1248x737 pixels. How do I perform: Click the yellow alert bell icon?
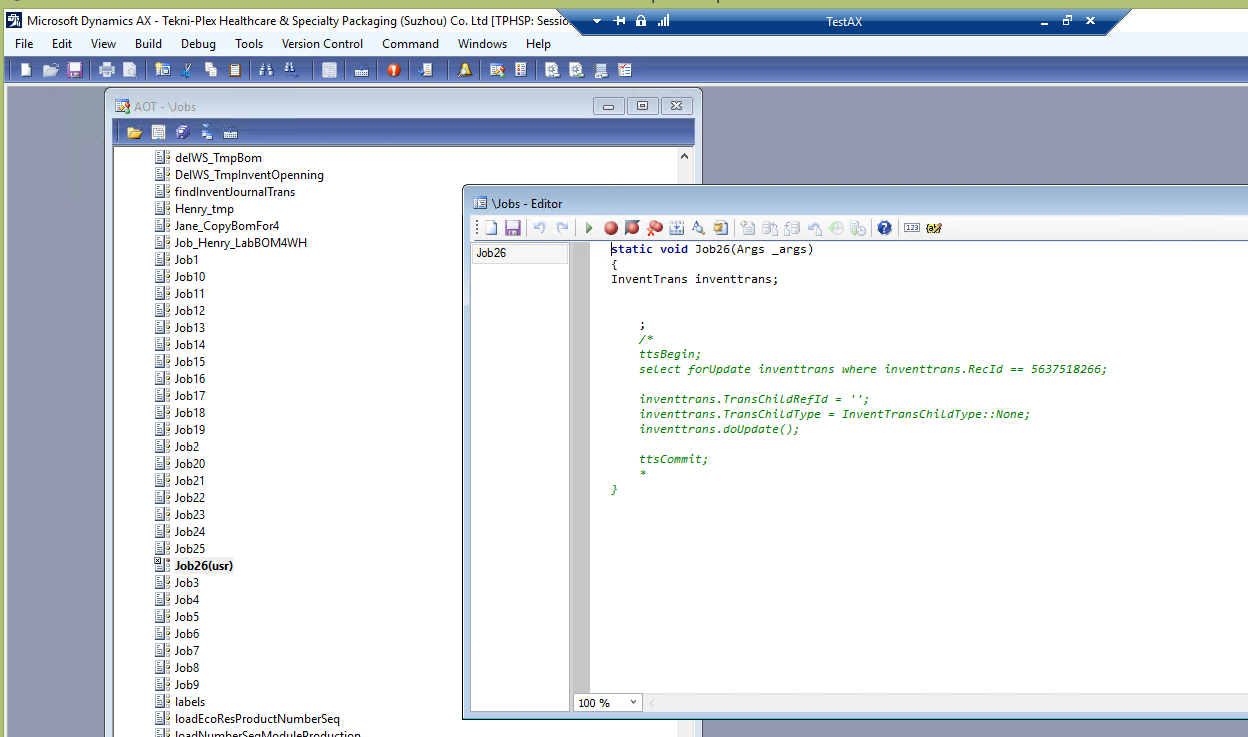pos(464,70)
